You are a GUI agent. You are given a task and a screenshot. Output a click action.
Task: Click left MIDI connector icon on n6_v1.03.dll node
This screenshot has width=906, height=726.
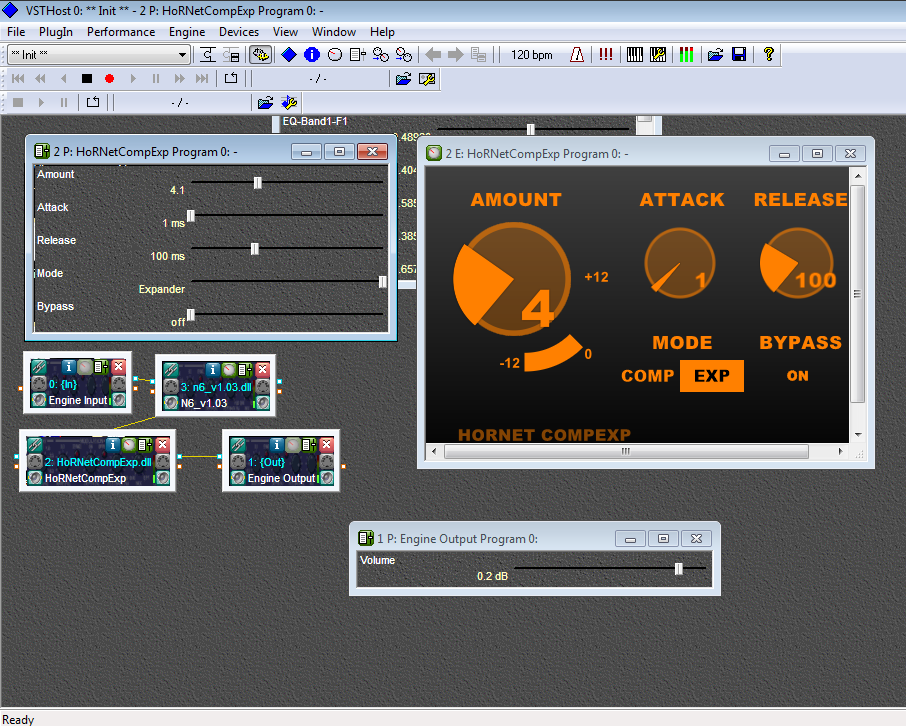point(170,387)
